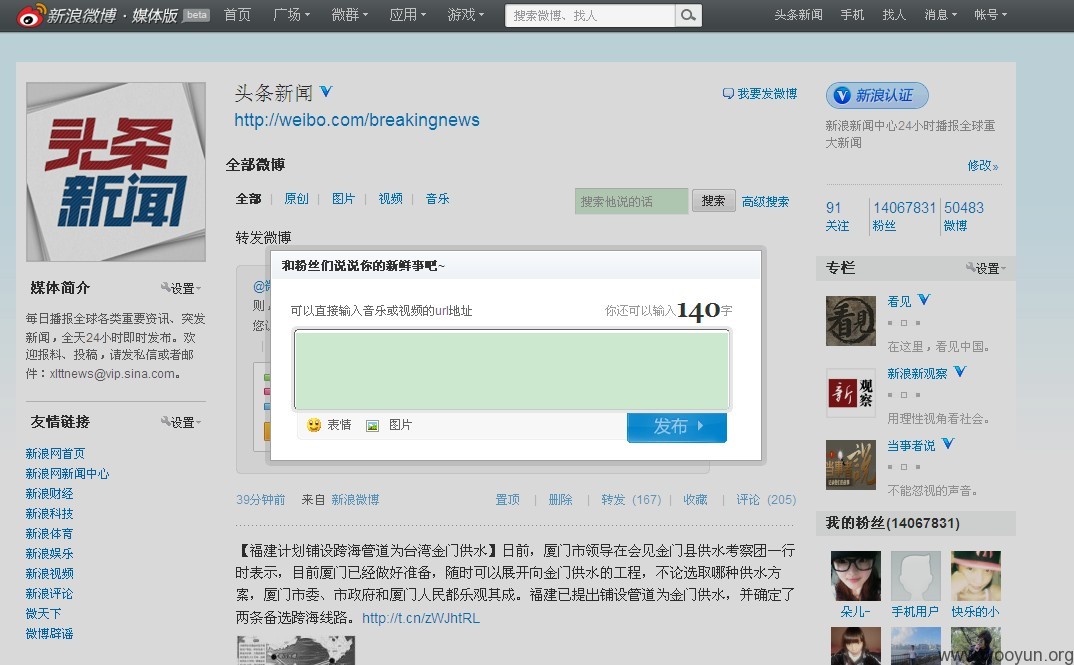Open 手机 in the top bar
The height and width of the screenshot is (665, 1074).
pos(852,14)
